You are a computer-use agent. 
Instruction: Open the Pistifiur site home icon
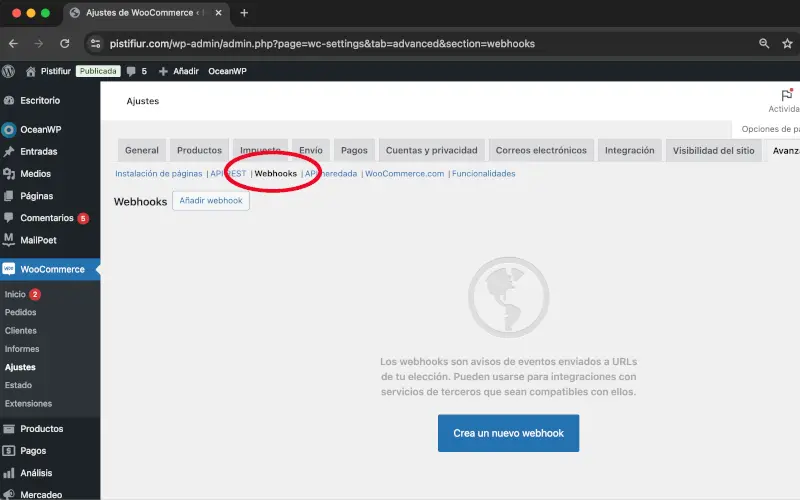point(31,71)
